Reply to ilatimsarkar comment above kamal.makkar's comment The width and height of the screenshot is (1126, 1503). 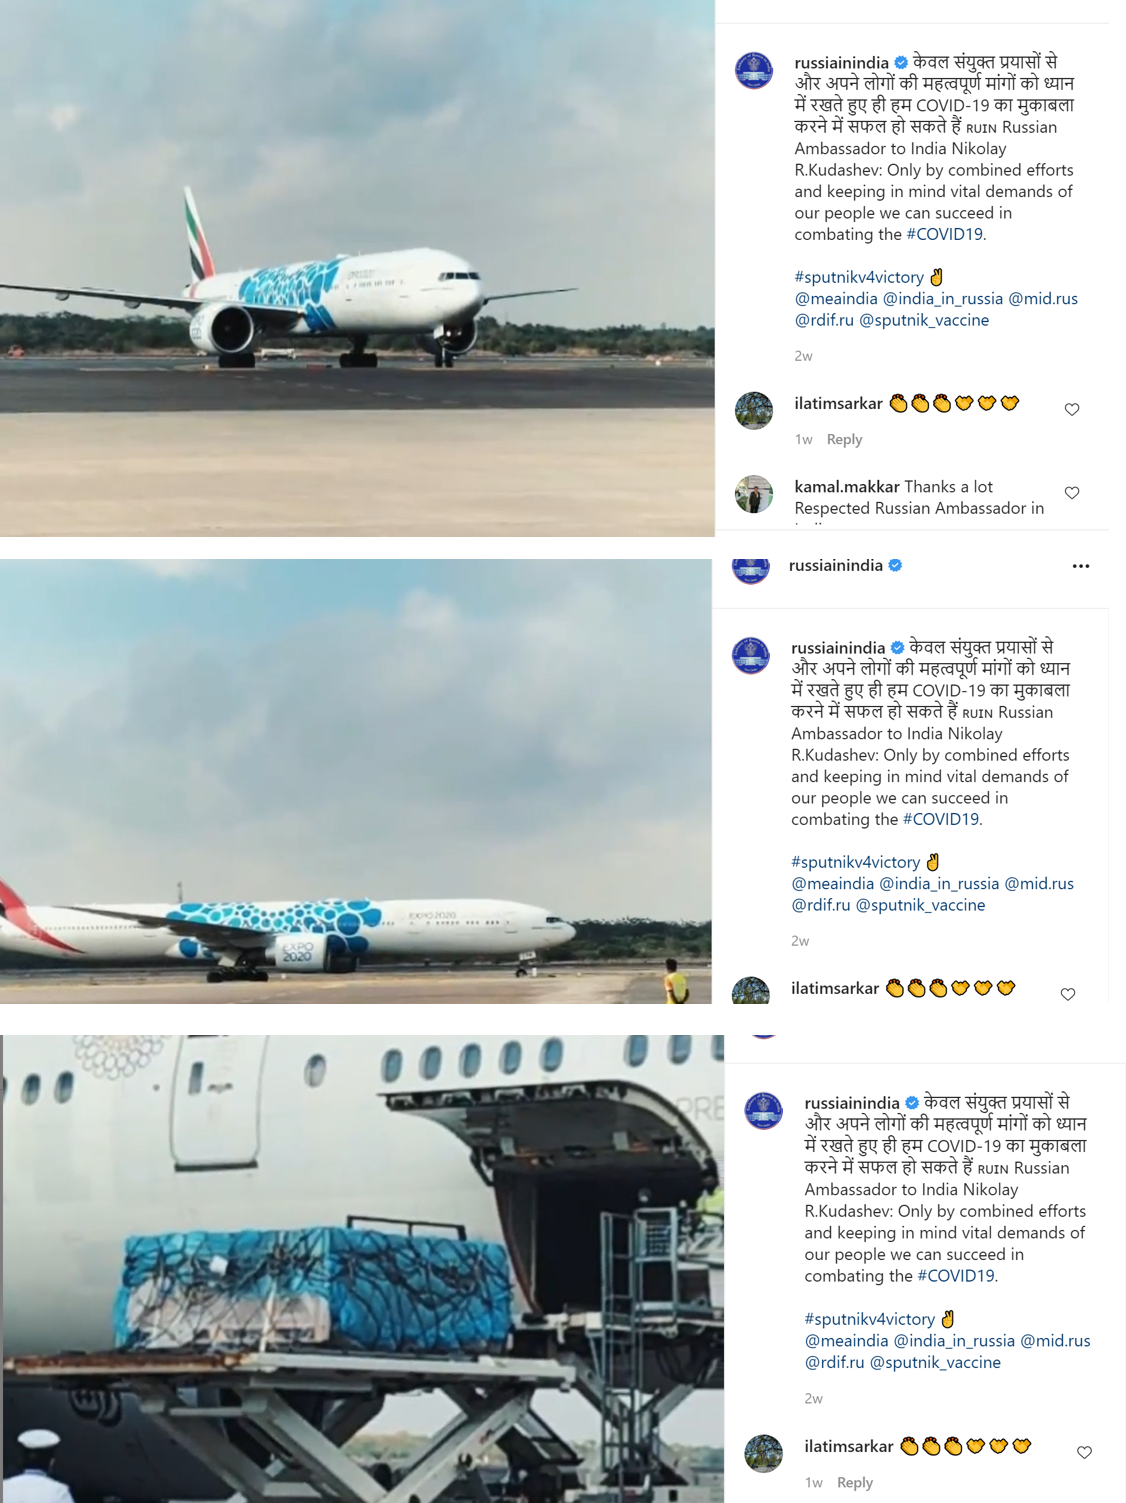click(x=844, y=439)
